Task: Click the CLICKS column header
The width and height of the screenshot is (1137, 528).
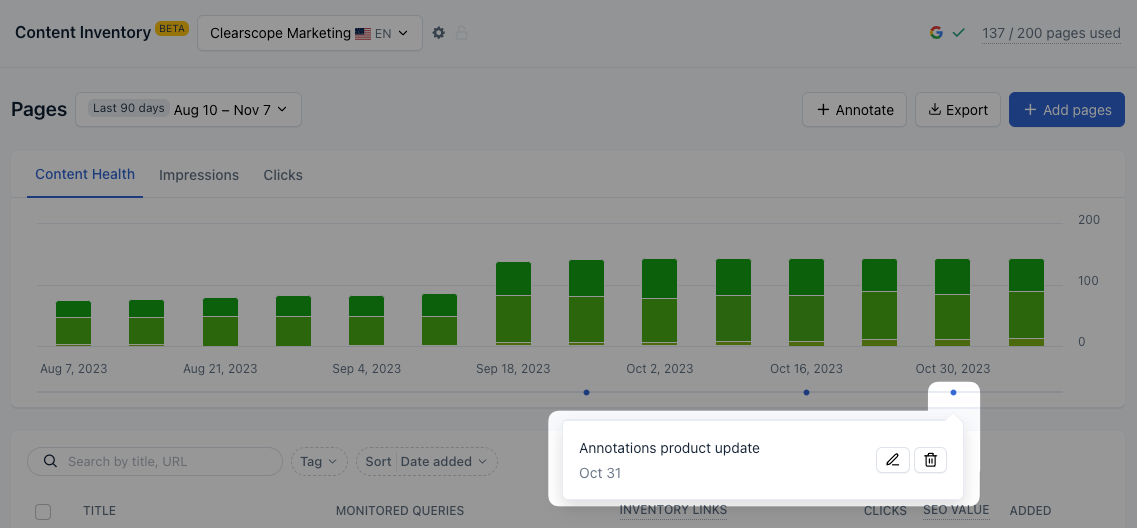Action: (x=885, y=511)
